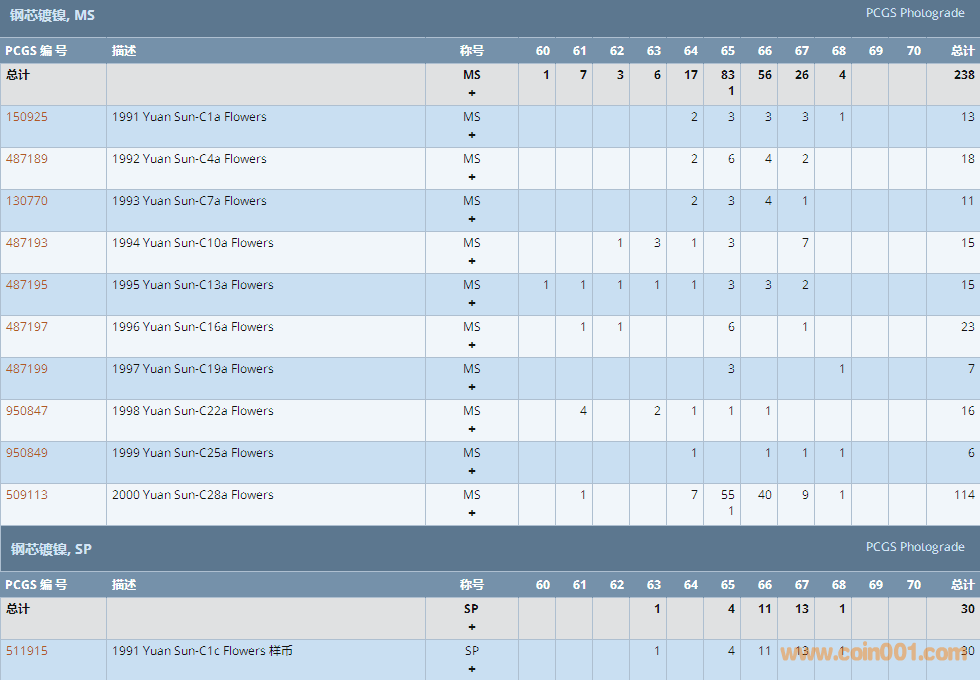Open PCGS number 150925 link
980x680 pixels.
click(x=27, y=117)
